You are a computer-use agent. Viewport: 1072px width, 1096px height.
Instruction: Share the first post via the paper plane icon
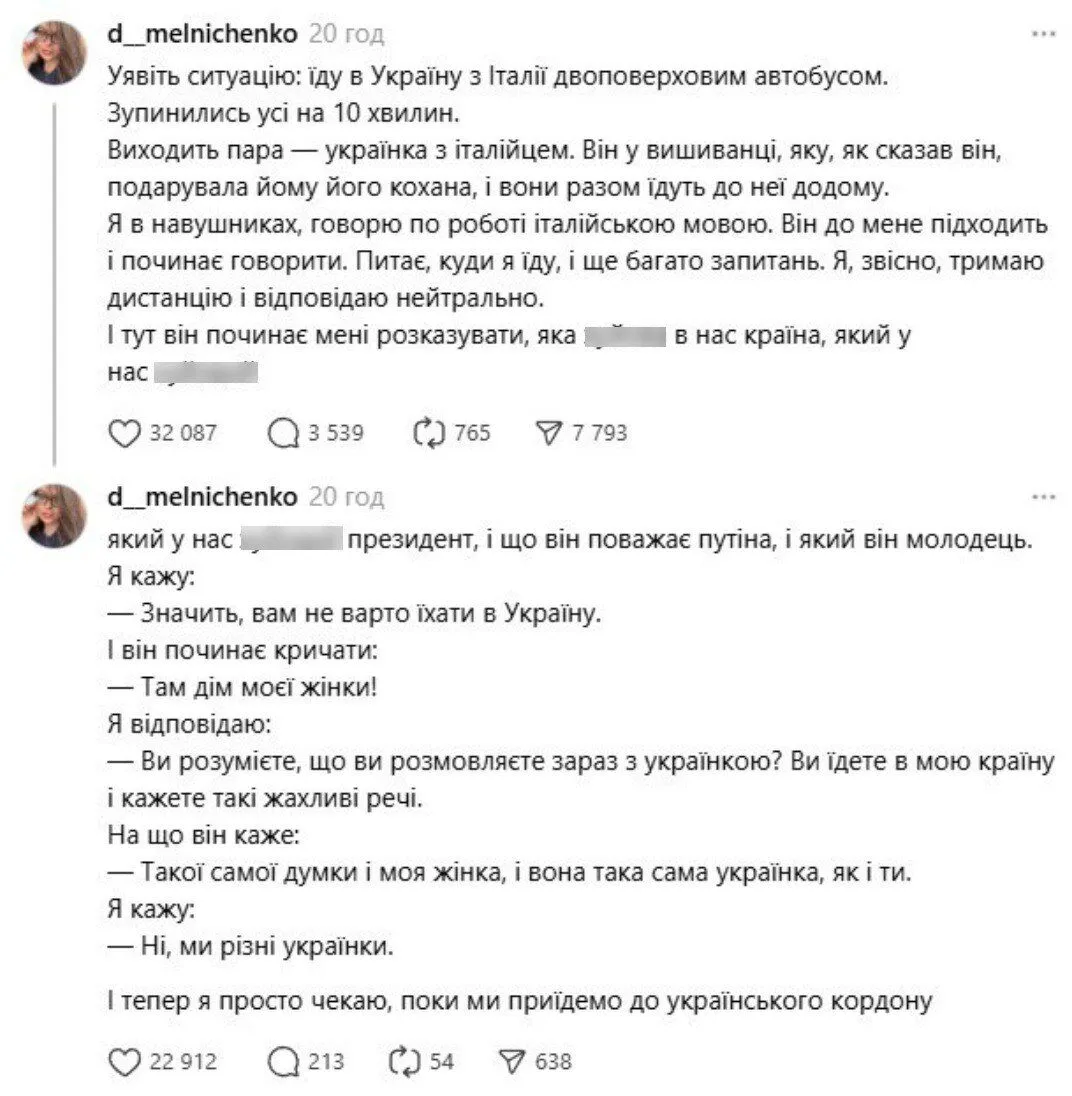point(551,433)
